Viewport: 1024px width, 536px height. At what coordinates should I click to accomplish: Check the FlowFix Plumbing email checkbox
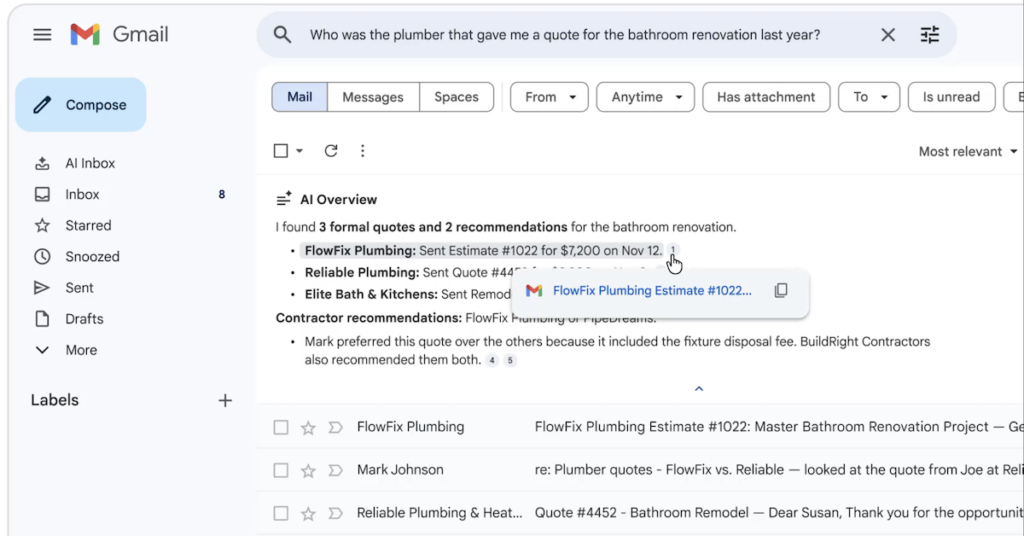(x=281, y=428)
